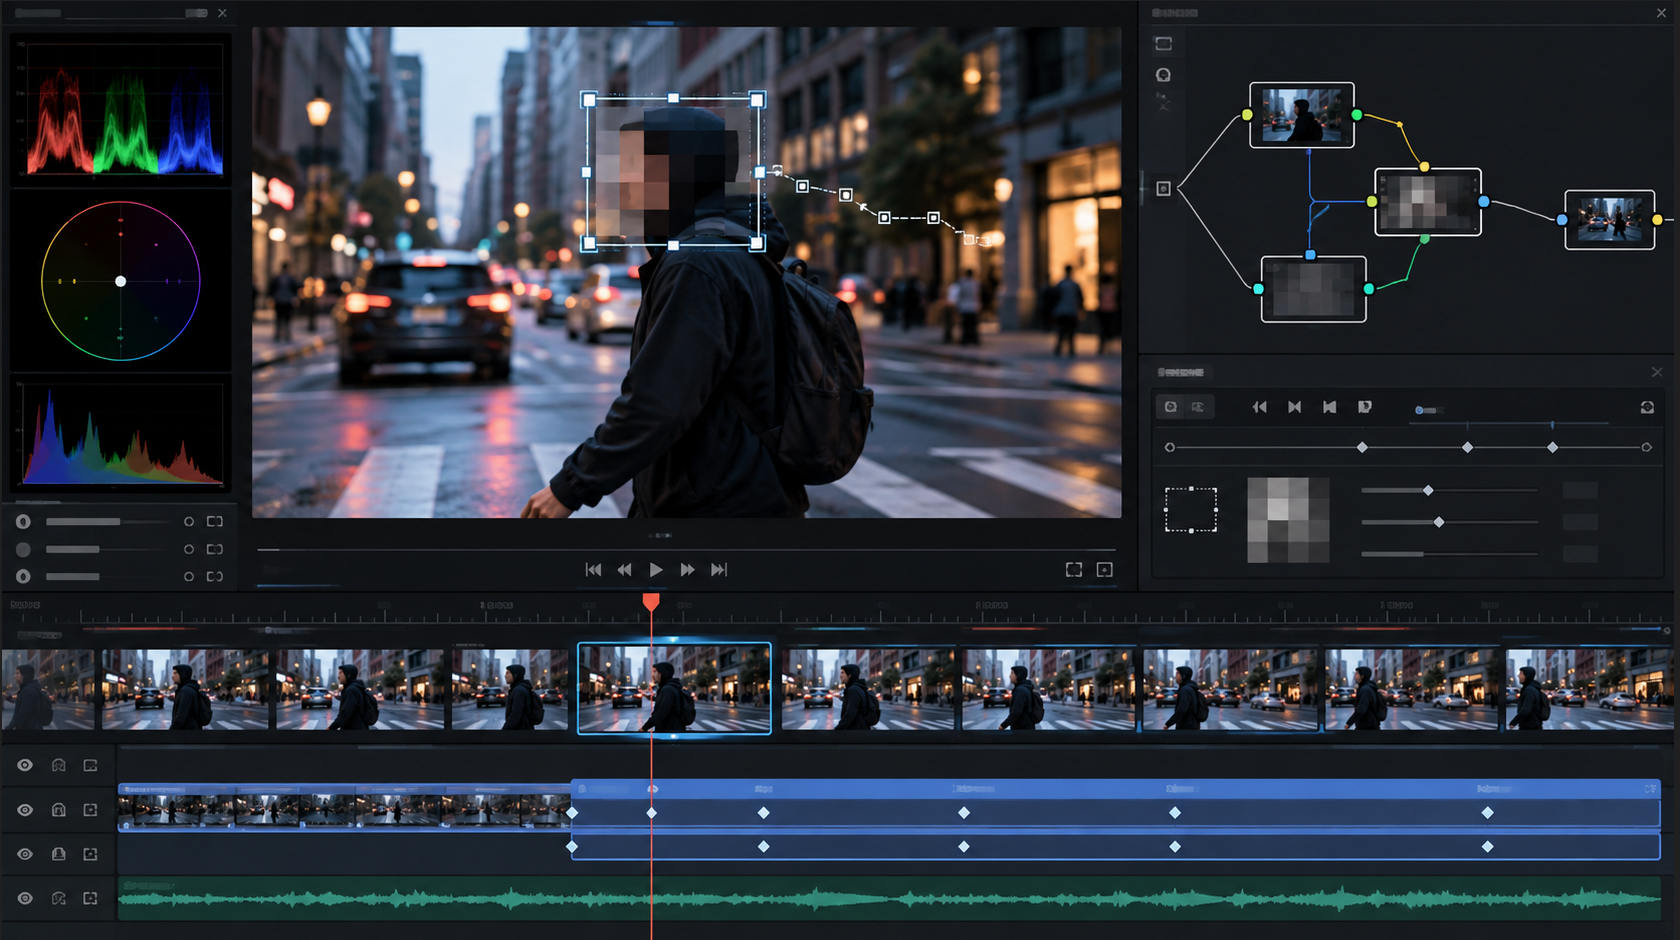Viewport: 1680px width, 940px height.
Task: Play the video in the viewer
Action: [x=656, y=570]
